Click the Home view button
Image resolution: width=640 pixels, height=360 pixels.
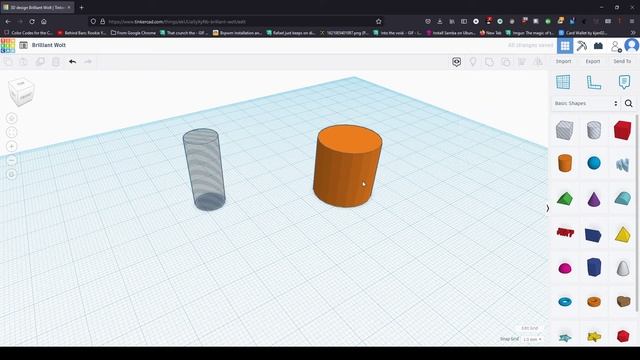11,118
